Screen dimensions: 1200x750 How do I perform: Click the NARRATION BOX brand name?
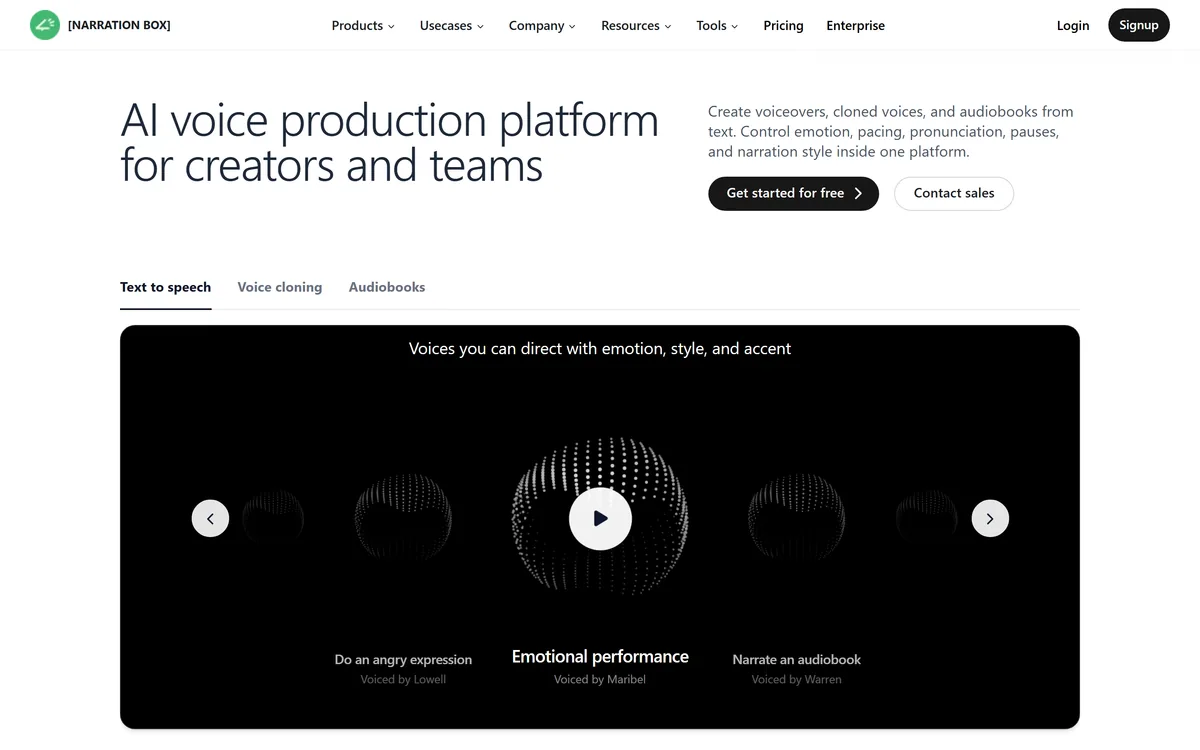[119, 25]
